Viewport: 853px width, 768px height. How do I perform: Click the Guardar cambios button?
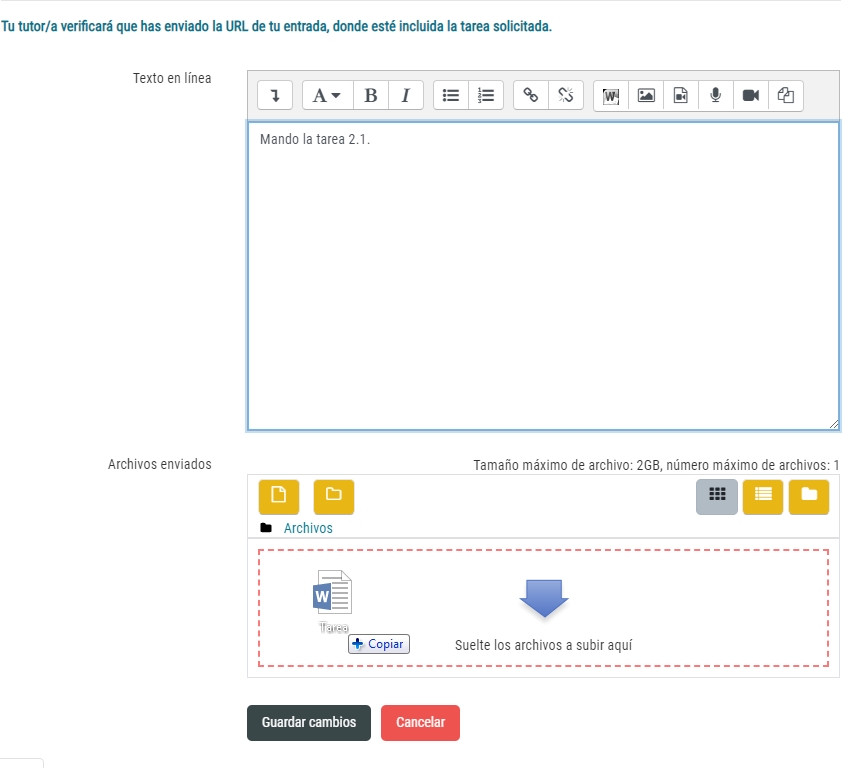[x=309, y=723]
